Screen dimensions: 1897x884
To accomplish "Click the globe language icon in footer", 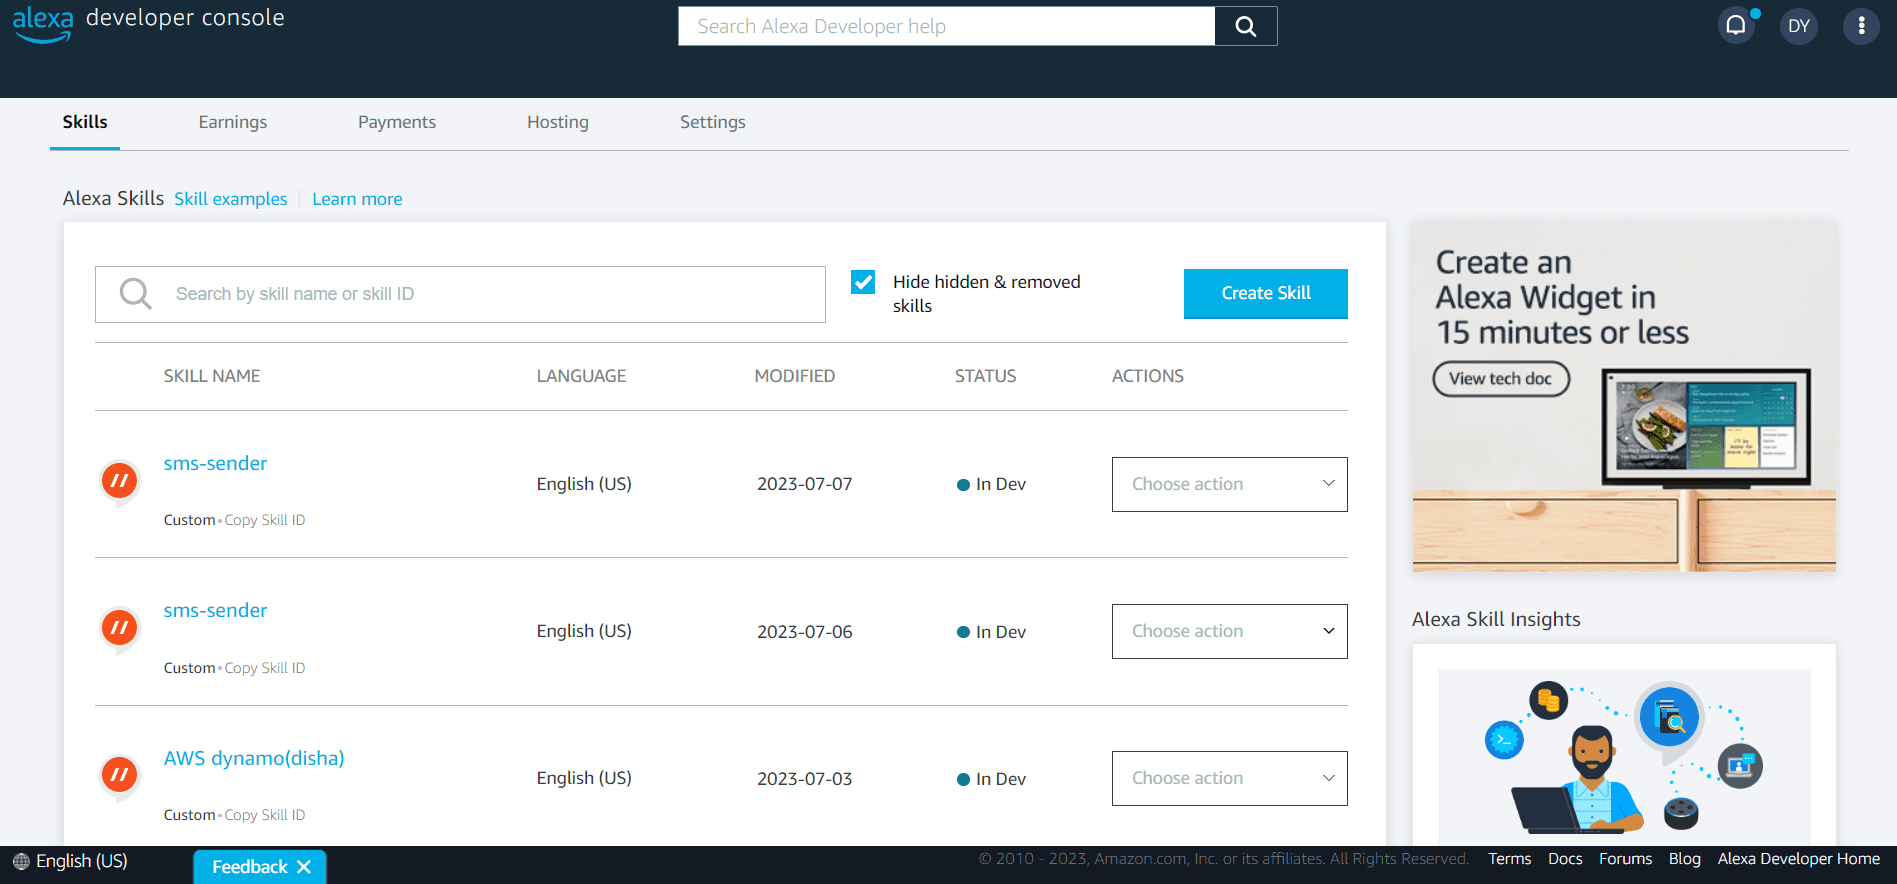I will point(21,861).
